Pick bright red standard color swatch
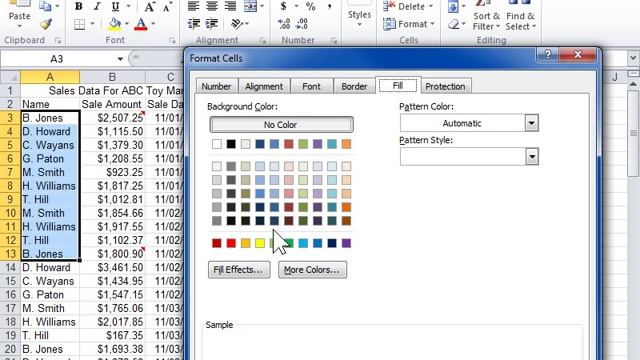This screenshot has height=360, width=640. tap(231, 243)
